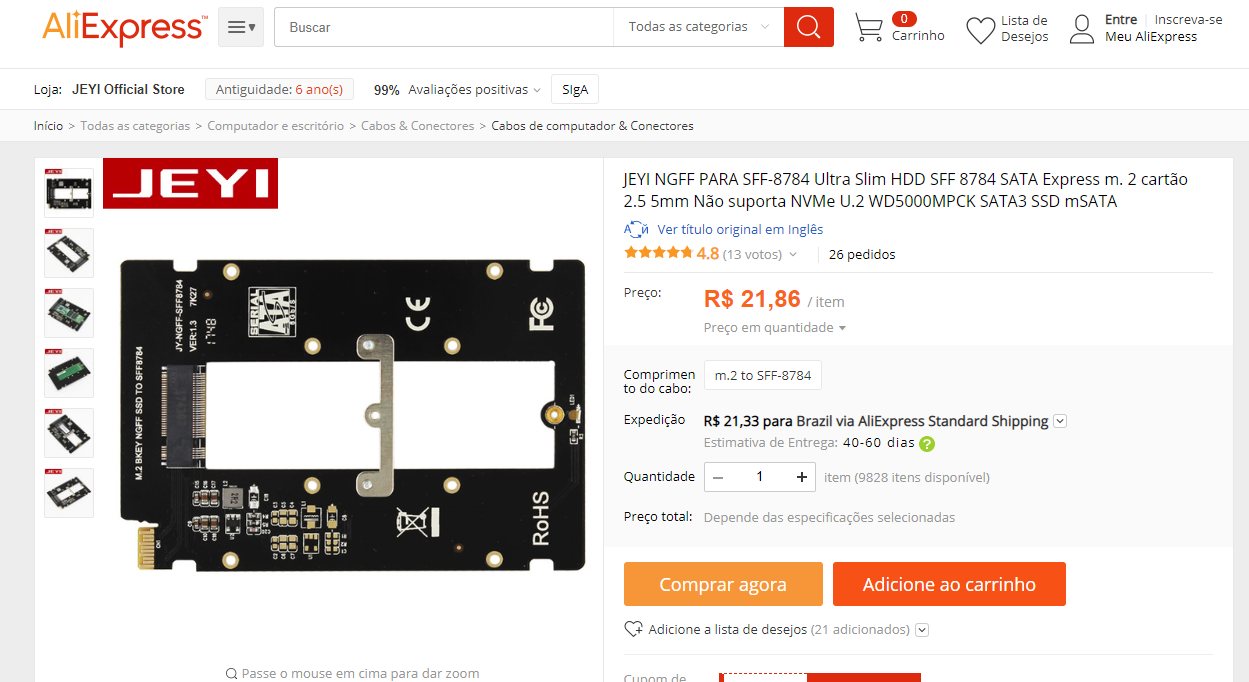Click the AliExpress logo
The height and width of the screenshot is (682, 1249).
[124, 28]
